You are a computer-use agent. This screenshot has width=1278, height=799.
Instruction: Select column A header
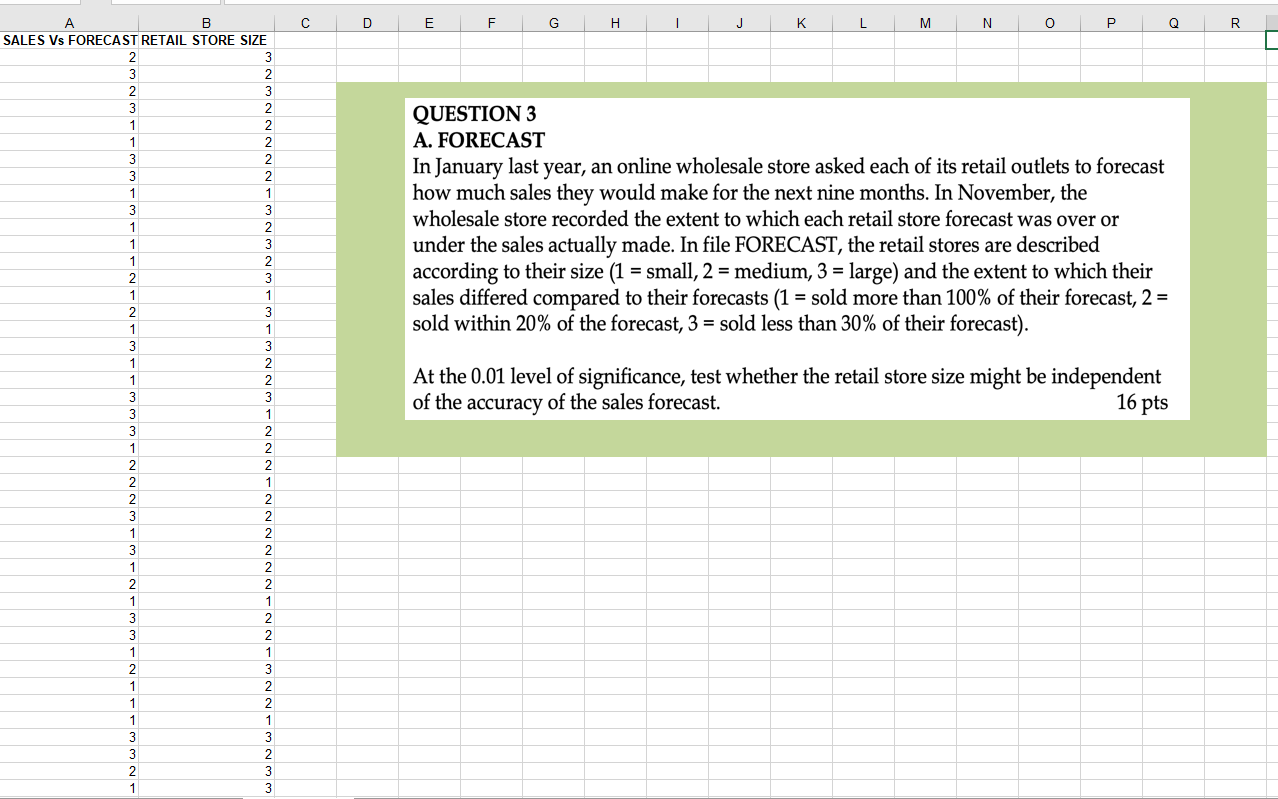[69, 22]
